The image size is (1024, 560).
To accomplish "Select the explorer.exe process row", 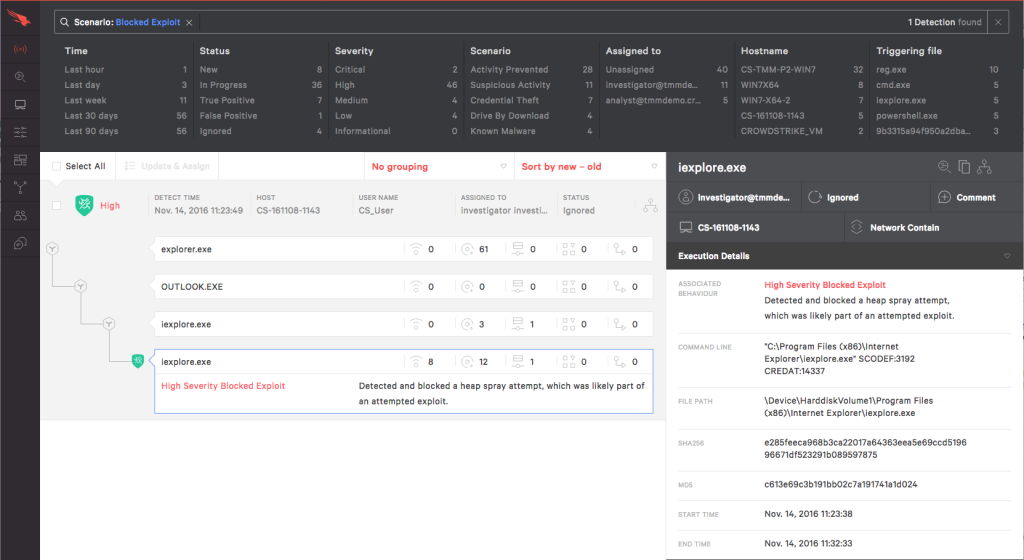I will [x=404, y=249].
